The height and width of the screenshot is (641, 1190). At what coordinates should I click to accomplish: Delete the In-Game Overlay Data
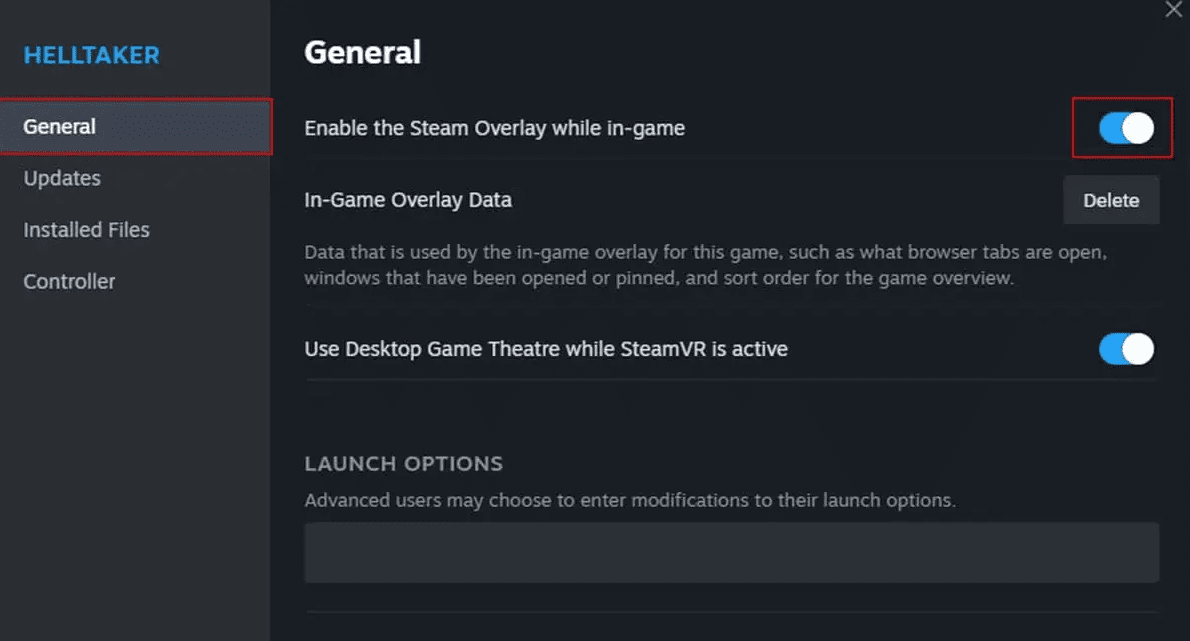pos(1110,199)
